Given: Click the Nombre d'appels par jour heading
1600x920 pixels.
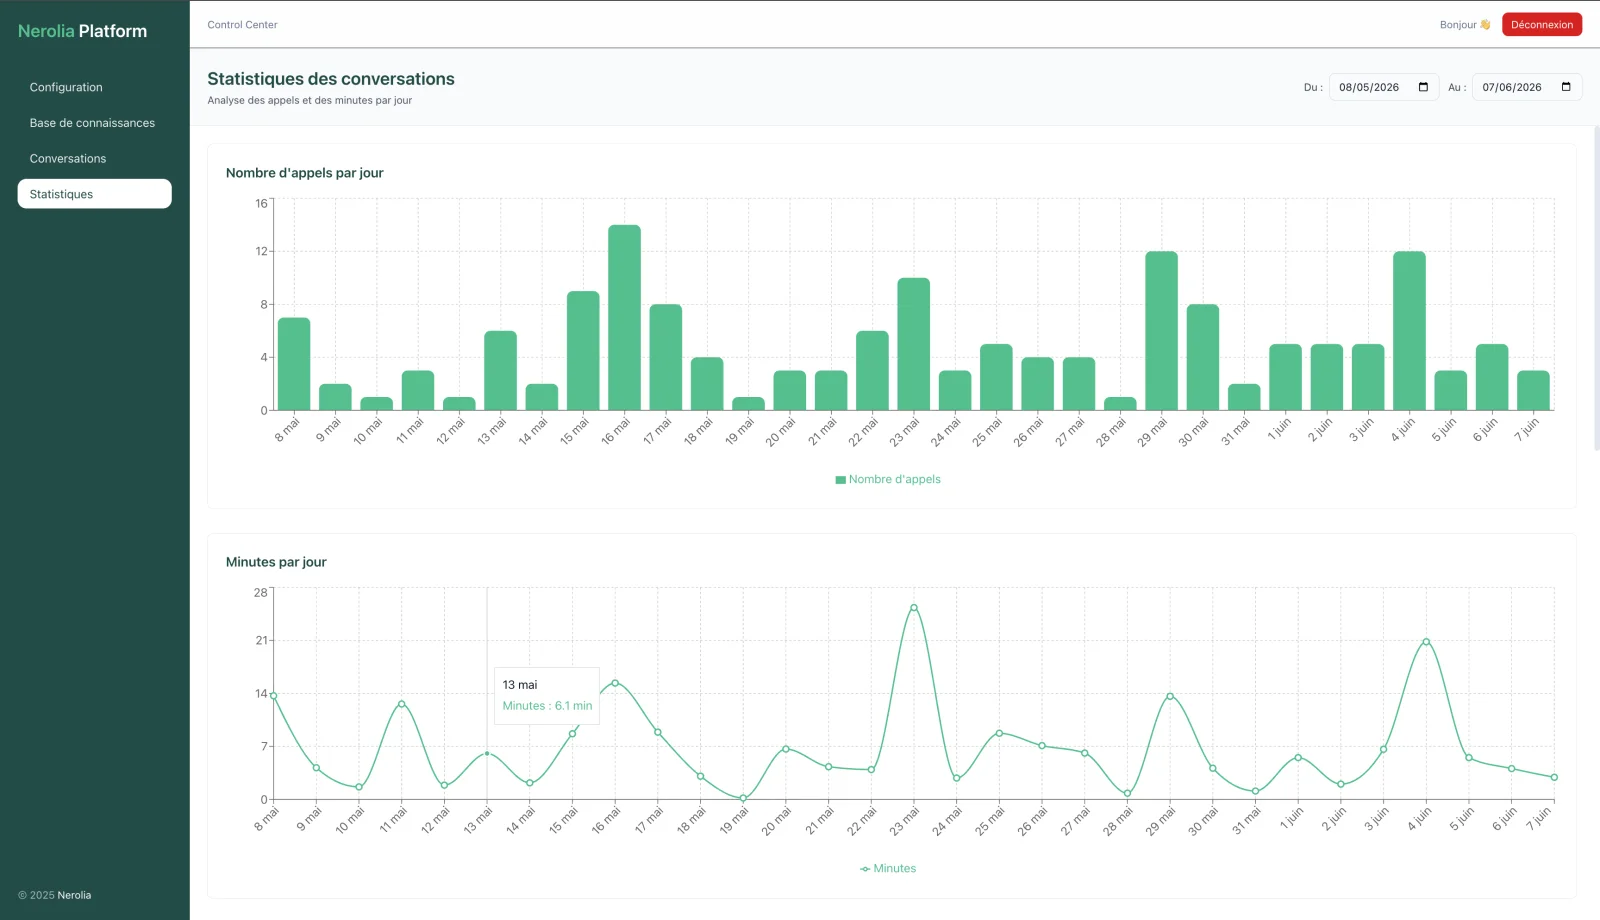Looking at the screenshot, I should pyautogui.click(x=305, y=173).
